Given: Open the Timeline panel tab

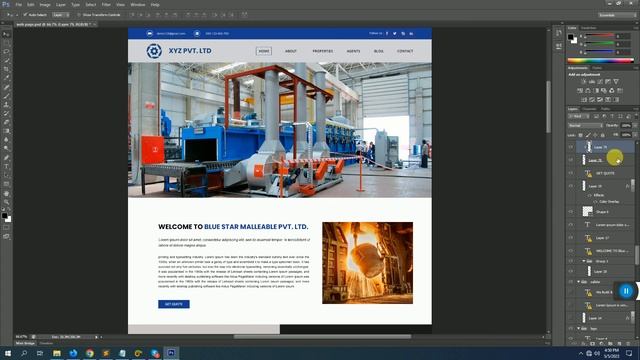Looking at the screenshot, I should 46,344.
